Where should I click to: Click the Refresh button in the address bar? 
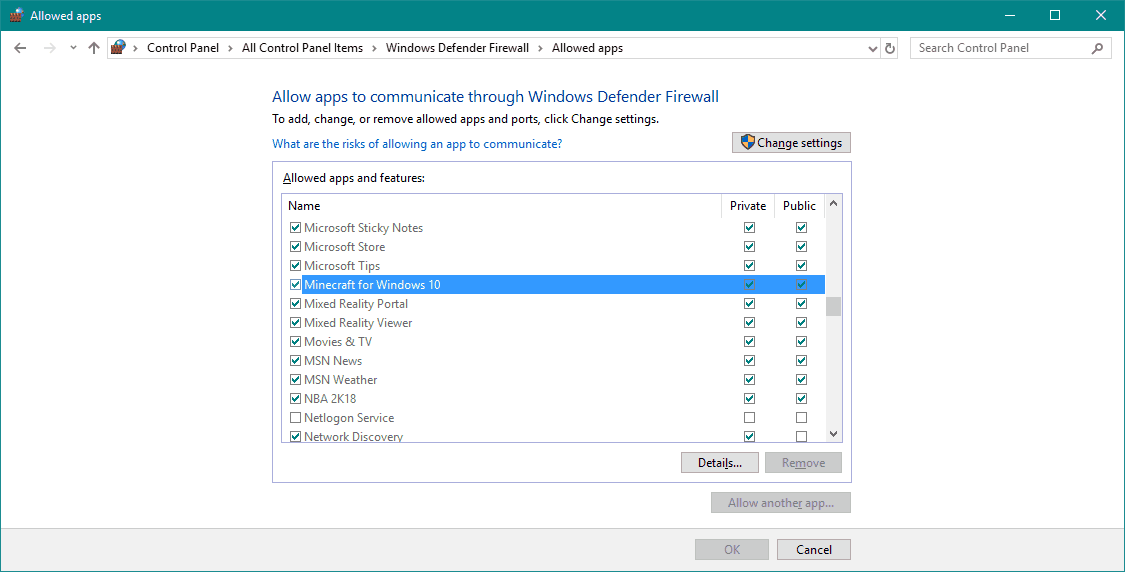(x=891, y=48)
